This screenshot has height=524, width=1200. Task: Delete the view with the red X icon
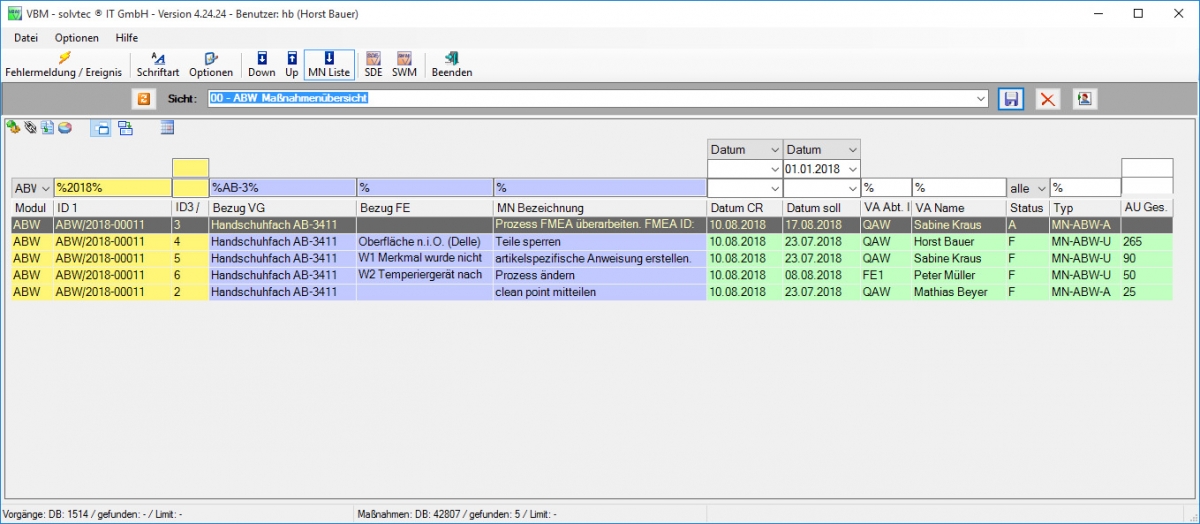click(x=1047, y=99)
